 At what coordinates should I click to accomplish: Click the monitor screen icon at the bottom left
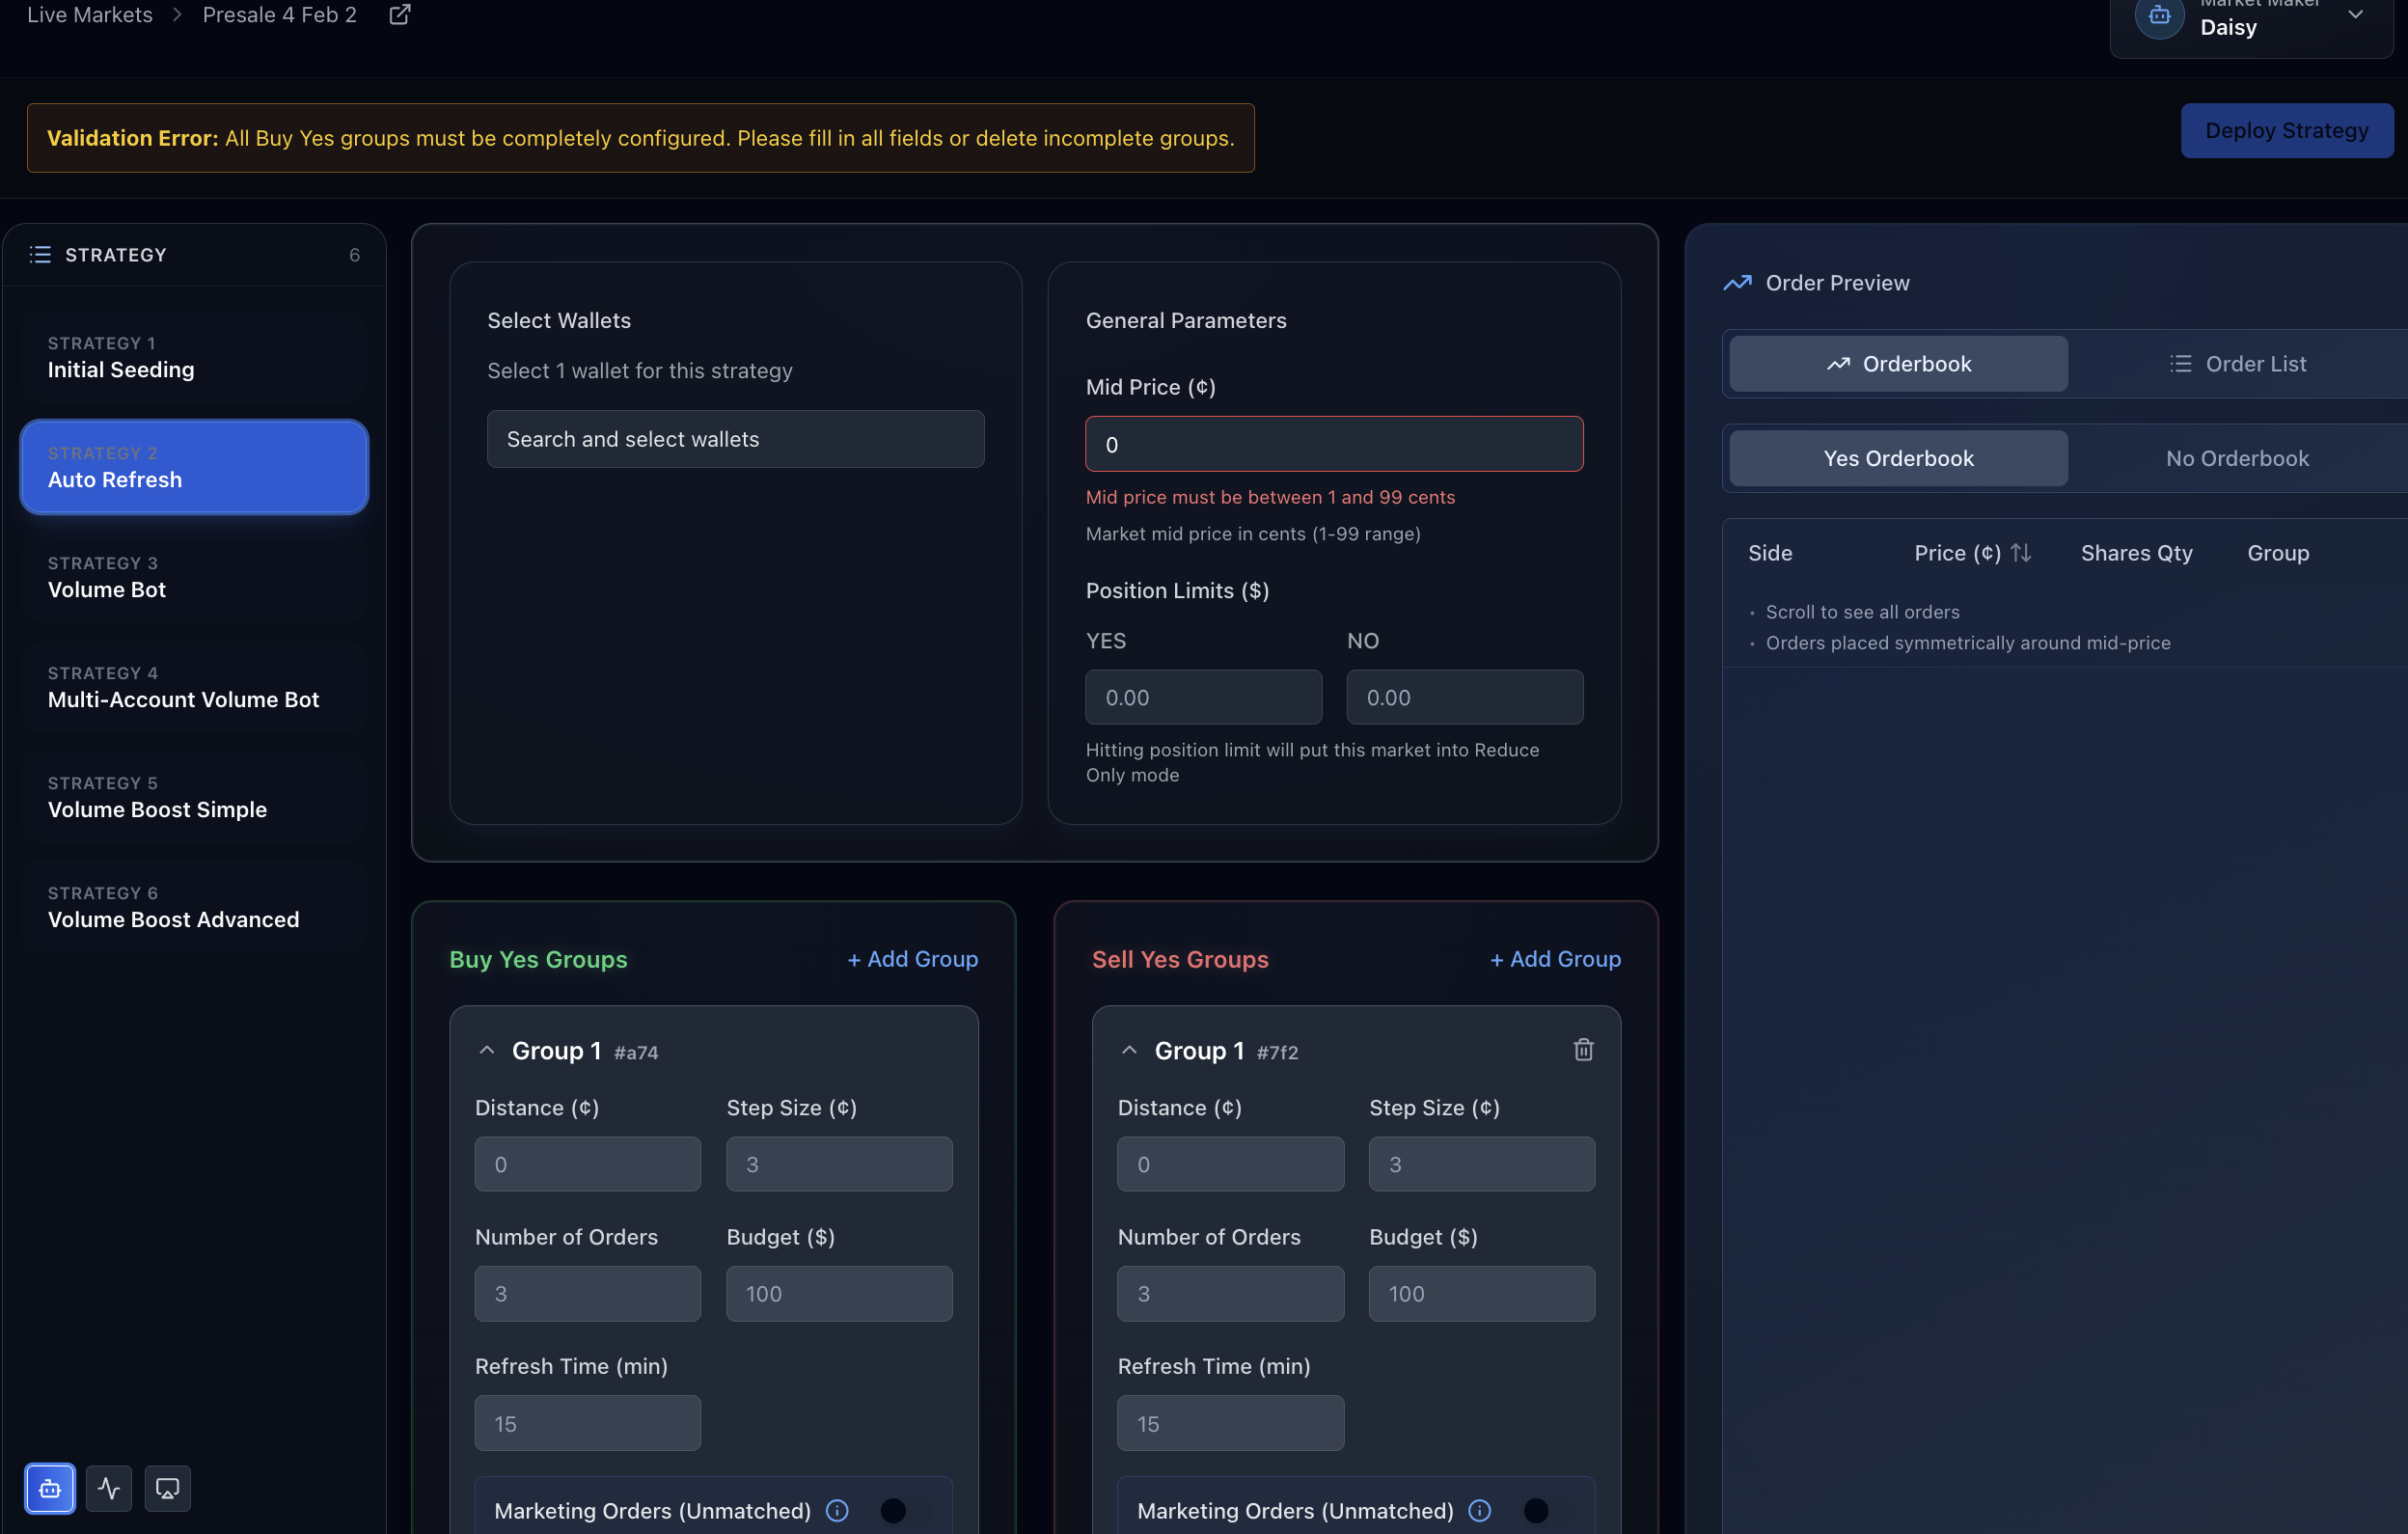tap(168, 1488)
